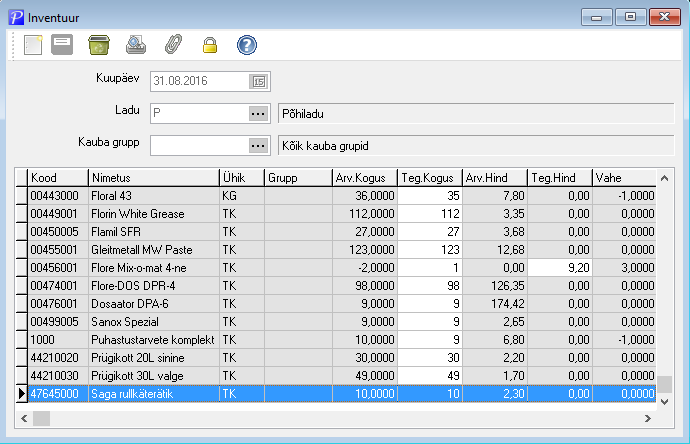Image resolution: width=690 pixels, height=444 pixels.
Task: Open attachments with the paperclip icon
Action: (x=173, y=45)
